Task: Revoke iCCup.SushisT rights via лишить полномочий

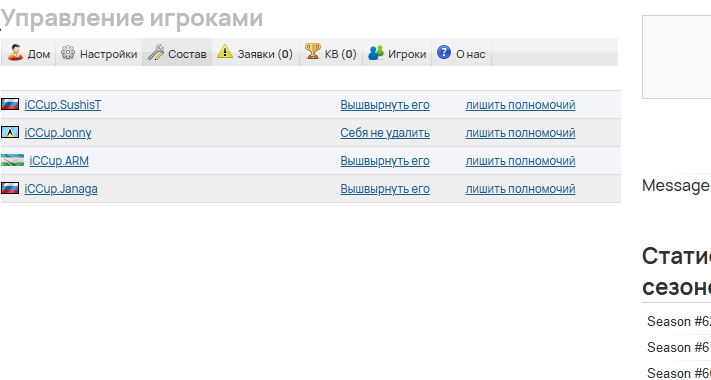Action: (x=520, y=105)
